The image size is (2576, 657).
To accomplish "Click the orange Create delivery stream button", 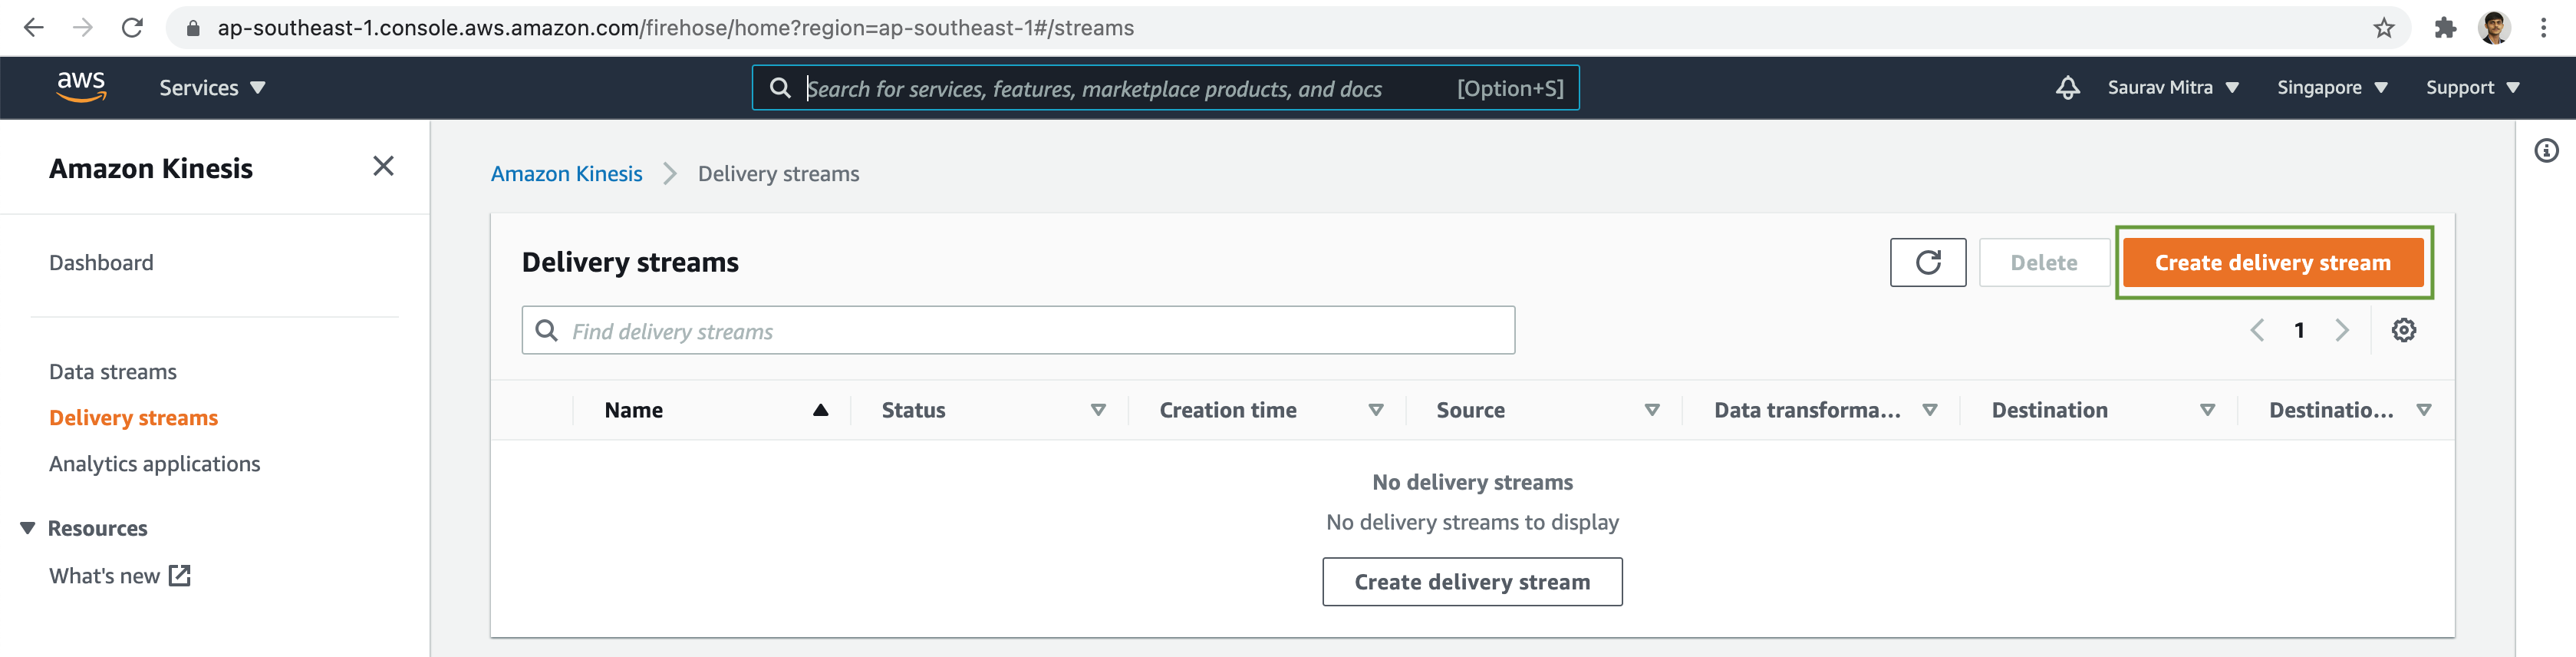I will point(2272,263).
